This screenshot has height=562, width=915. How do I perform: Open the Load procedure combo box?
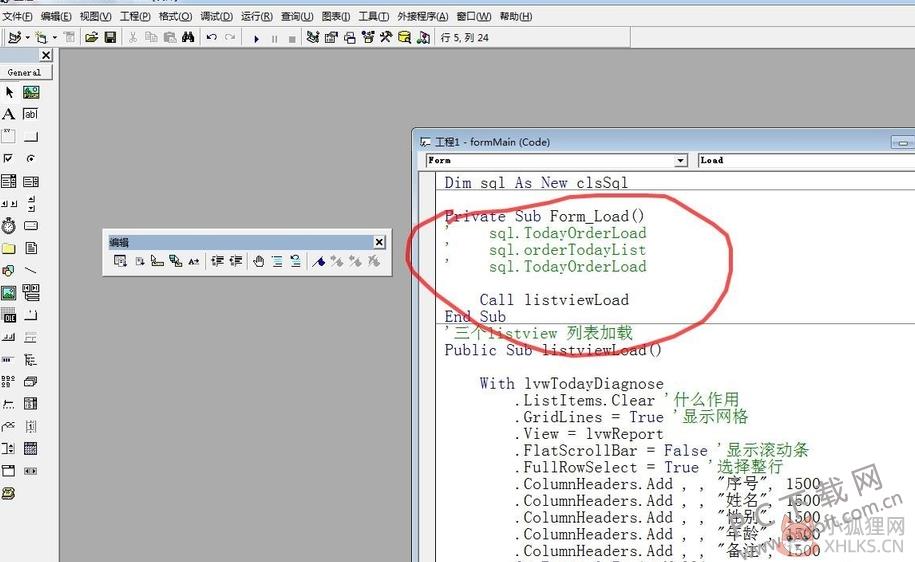tap(806, 160)
